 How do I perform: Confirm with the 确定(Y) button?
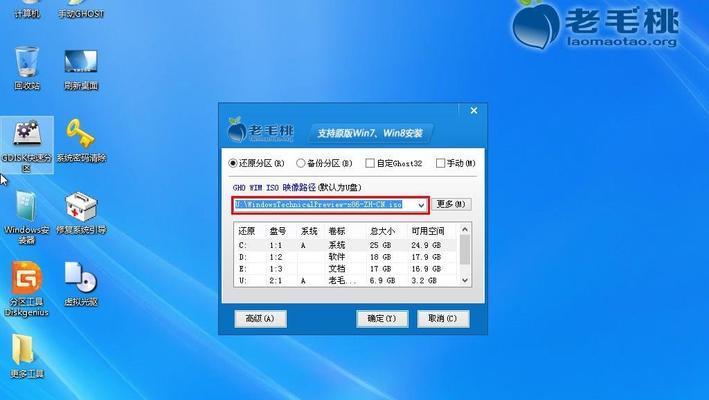[382, 319]
